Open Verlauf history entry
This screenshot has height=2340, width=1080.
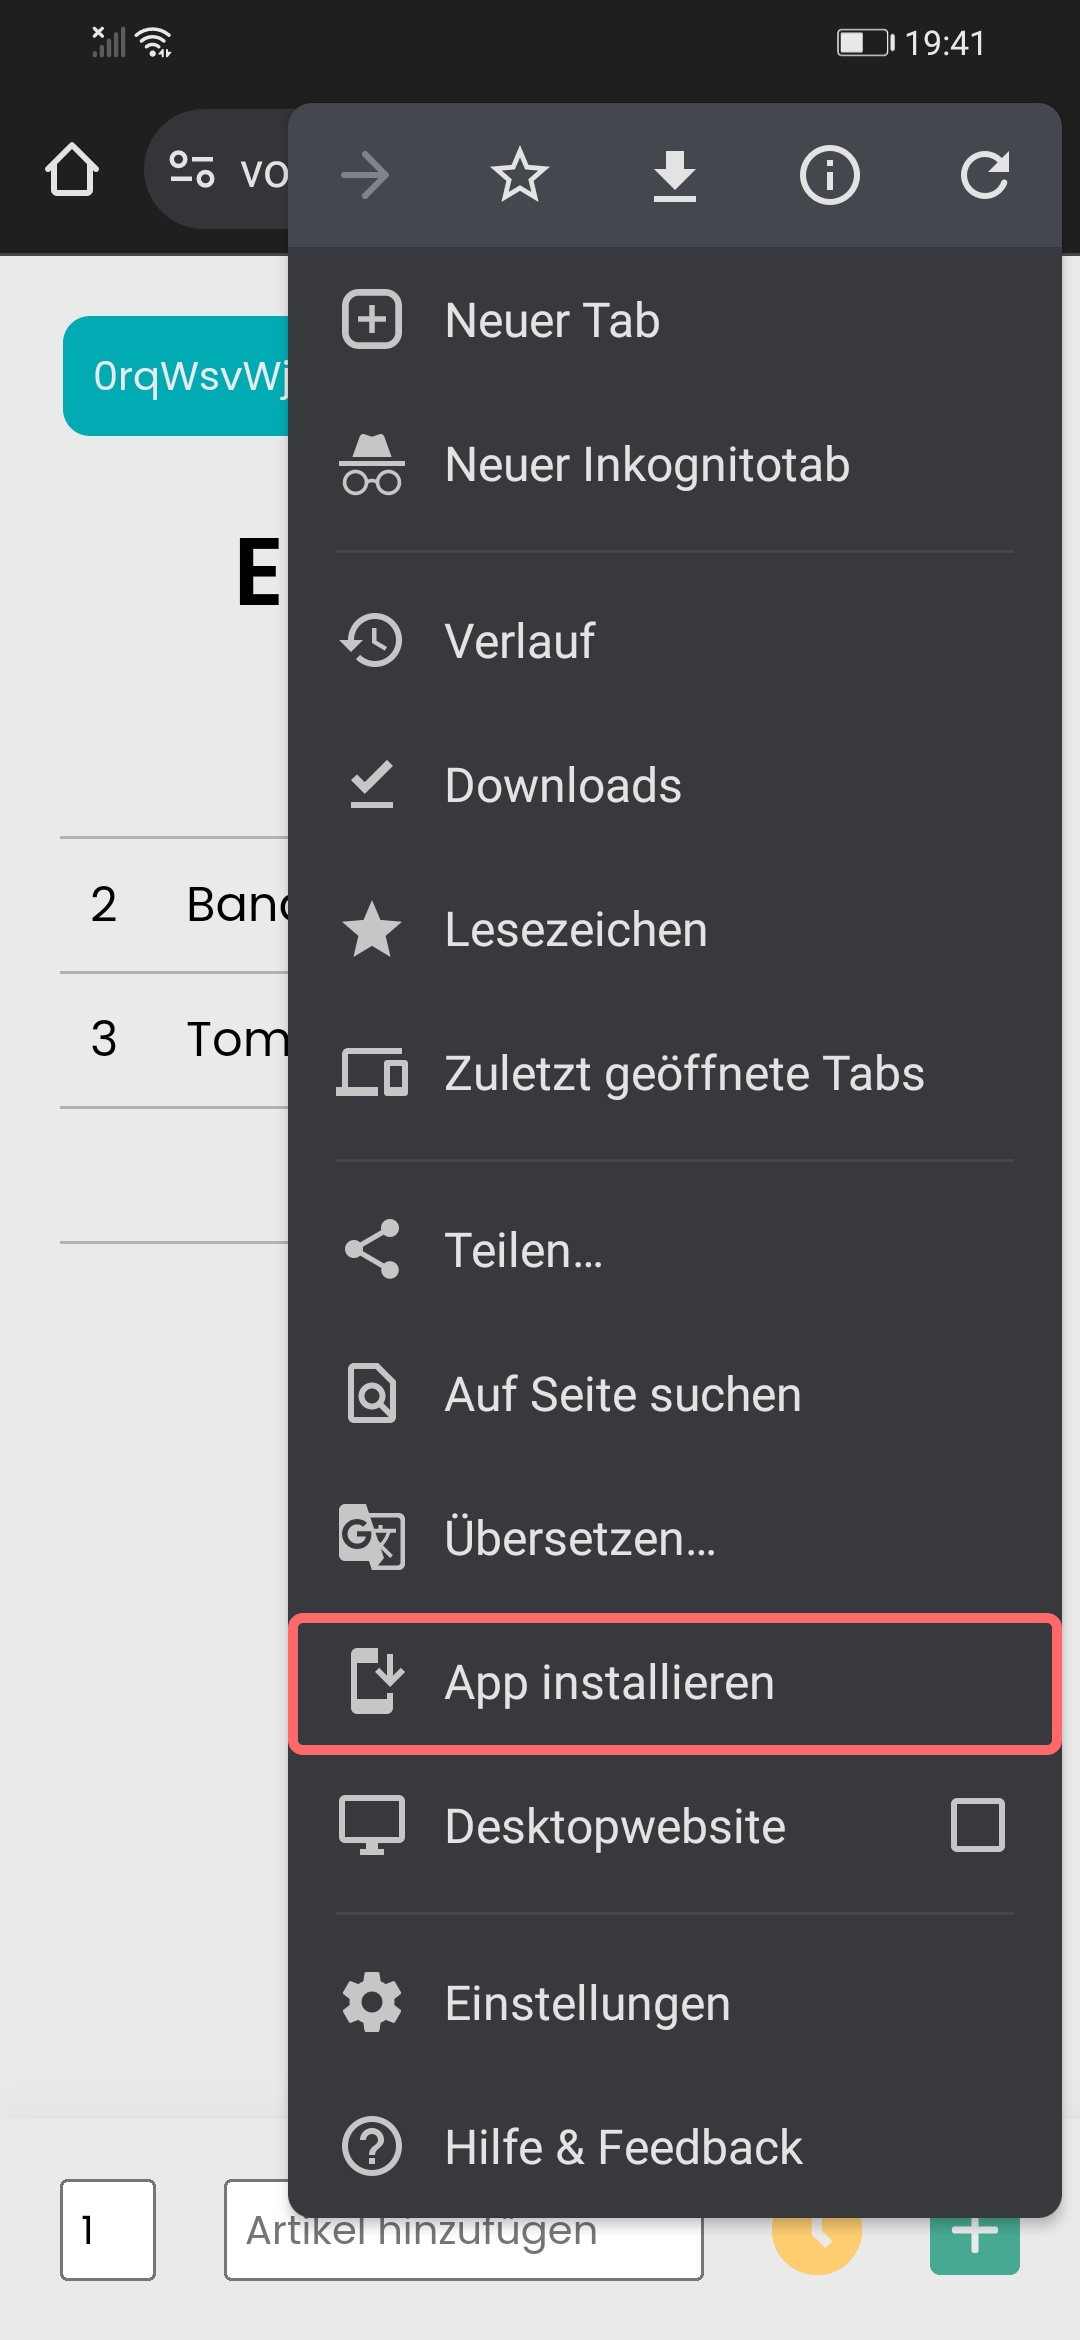coord(675,641)
